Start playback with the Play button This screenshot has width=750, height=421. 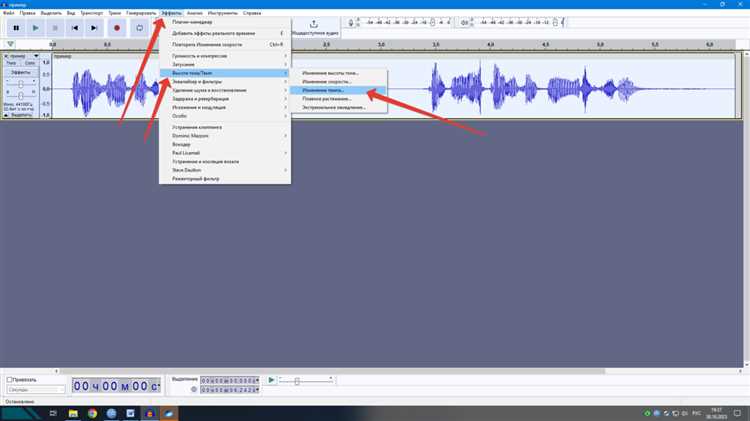tap(35, 28)
